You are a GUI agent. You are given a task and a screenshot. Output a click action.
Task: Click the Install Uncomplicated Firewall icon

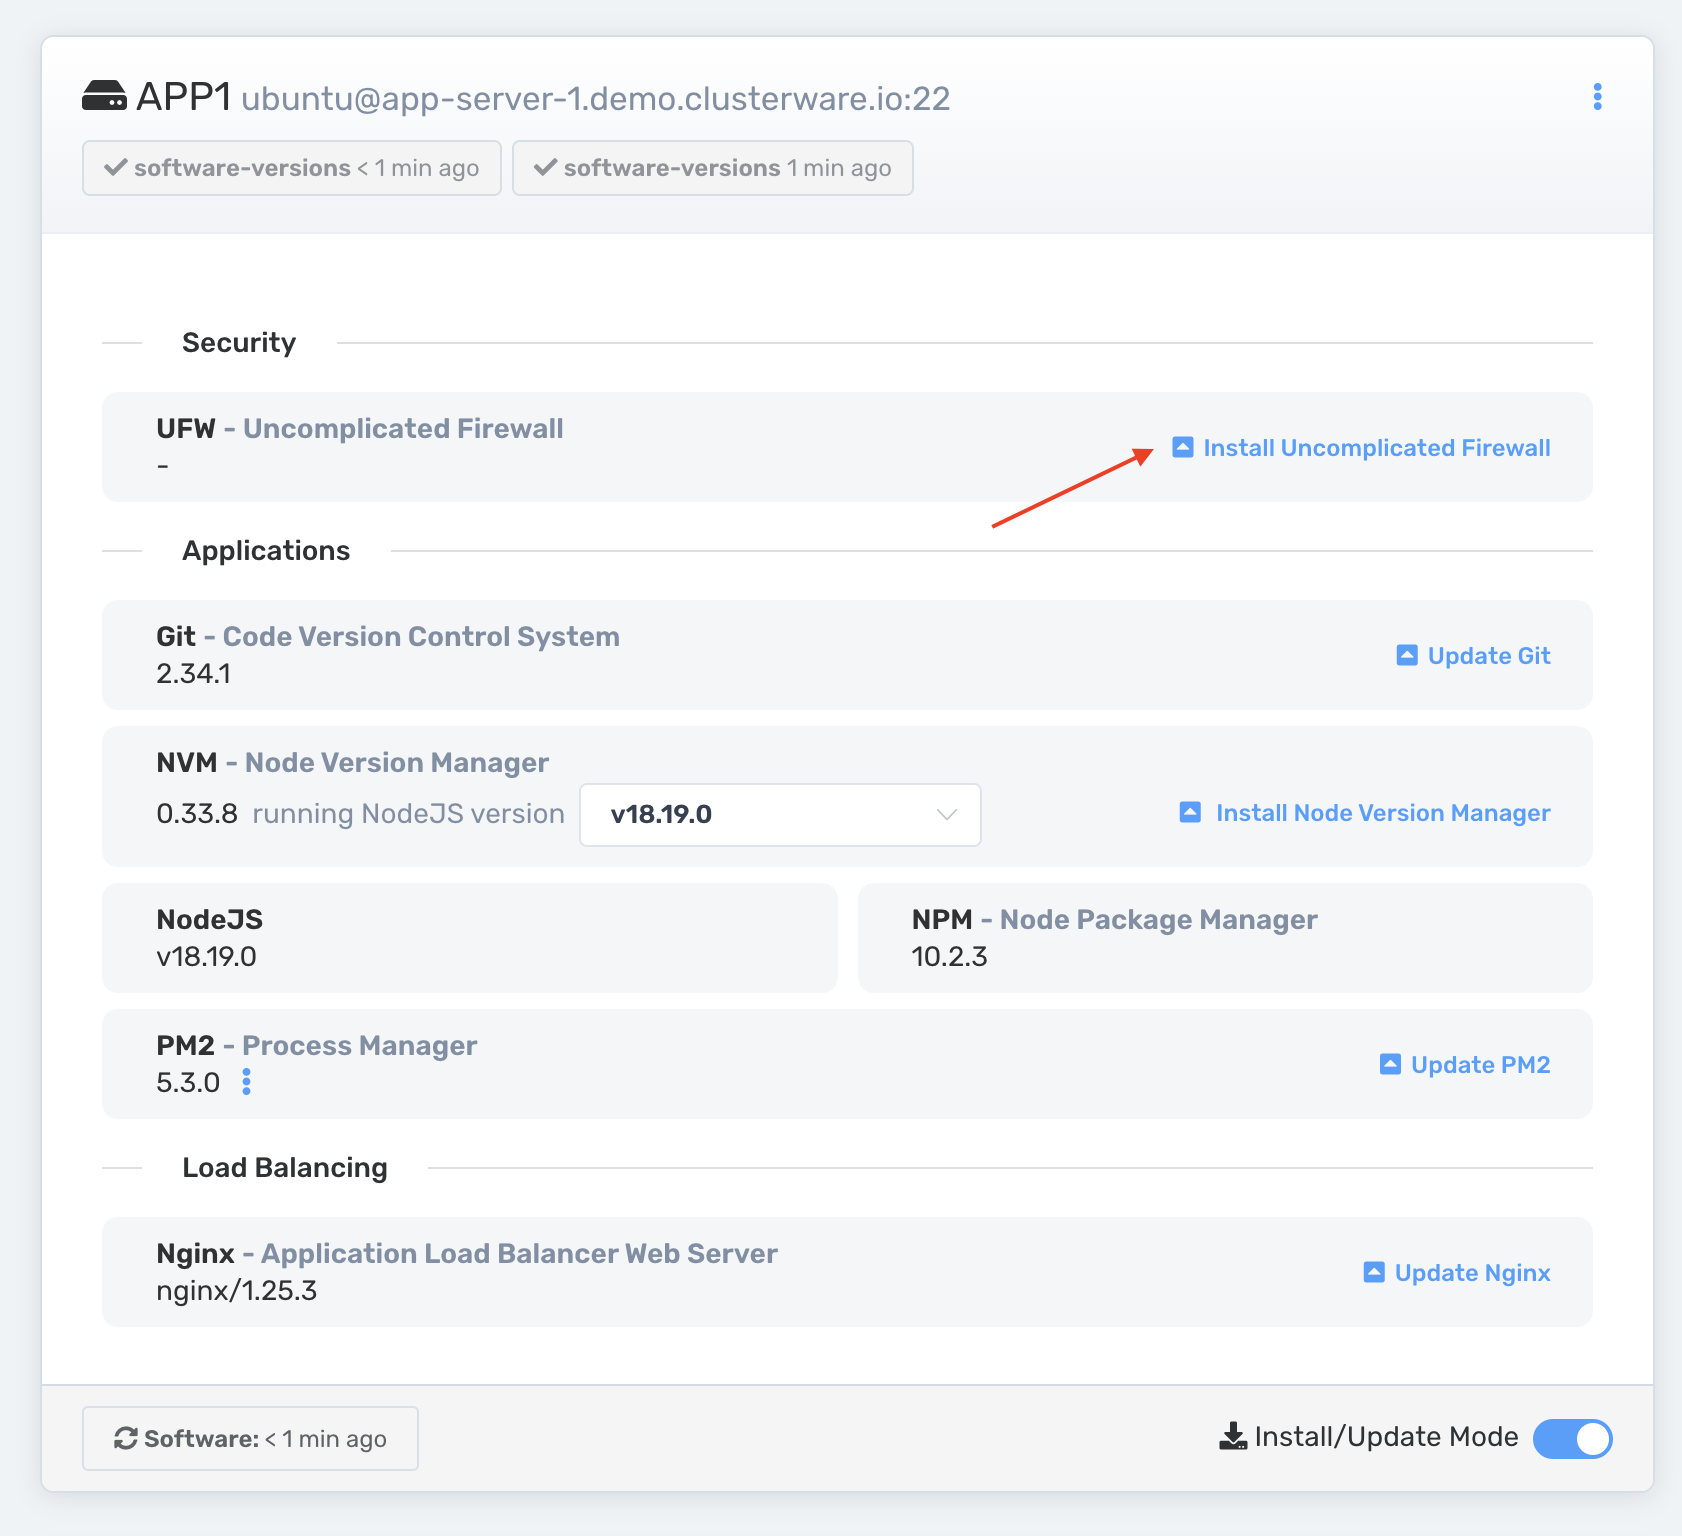(x=1183, y=447)
